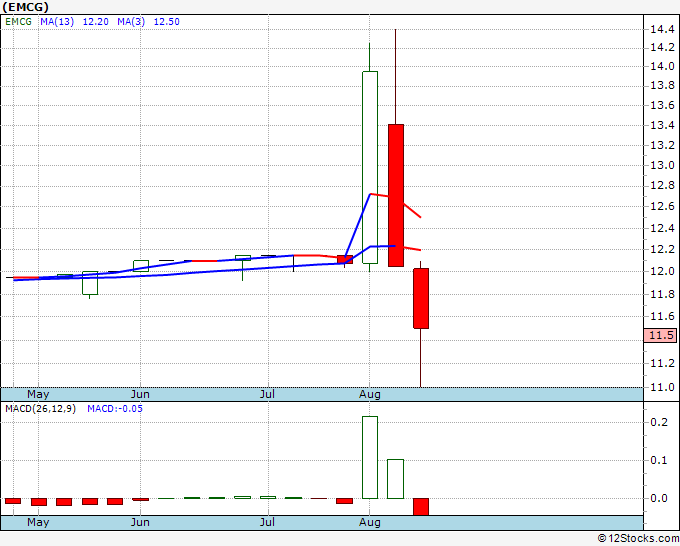The height and width of the screenshot is (546, 680).
Task: Click the (EMCG) chart title
Action: [25, 7]
